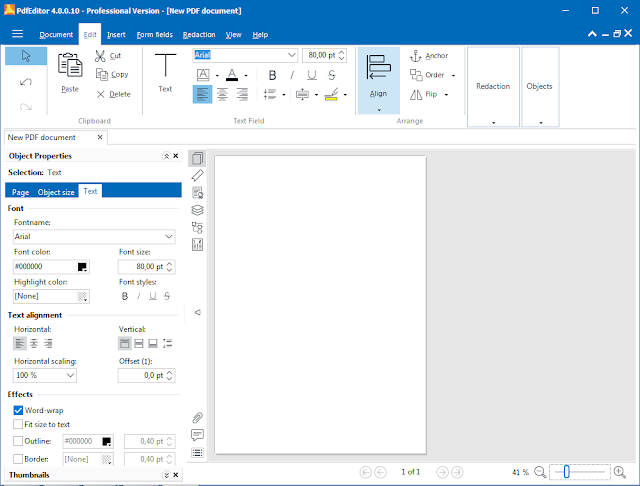Image resolution: width=640 pixels, height=486 pixels.
Task: Open the Insert ribbon tab
Action: [116, 35]
